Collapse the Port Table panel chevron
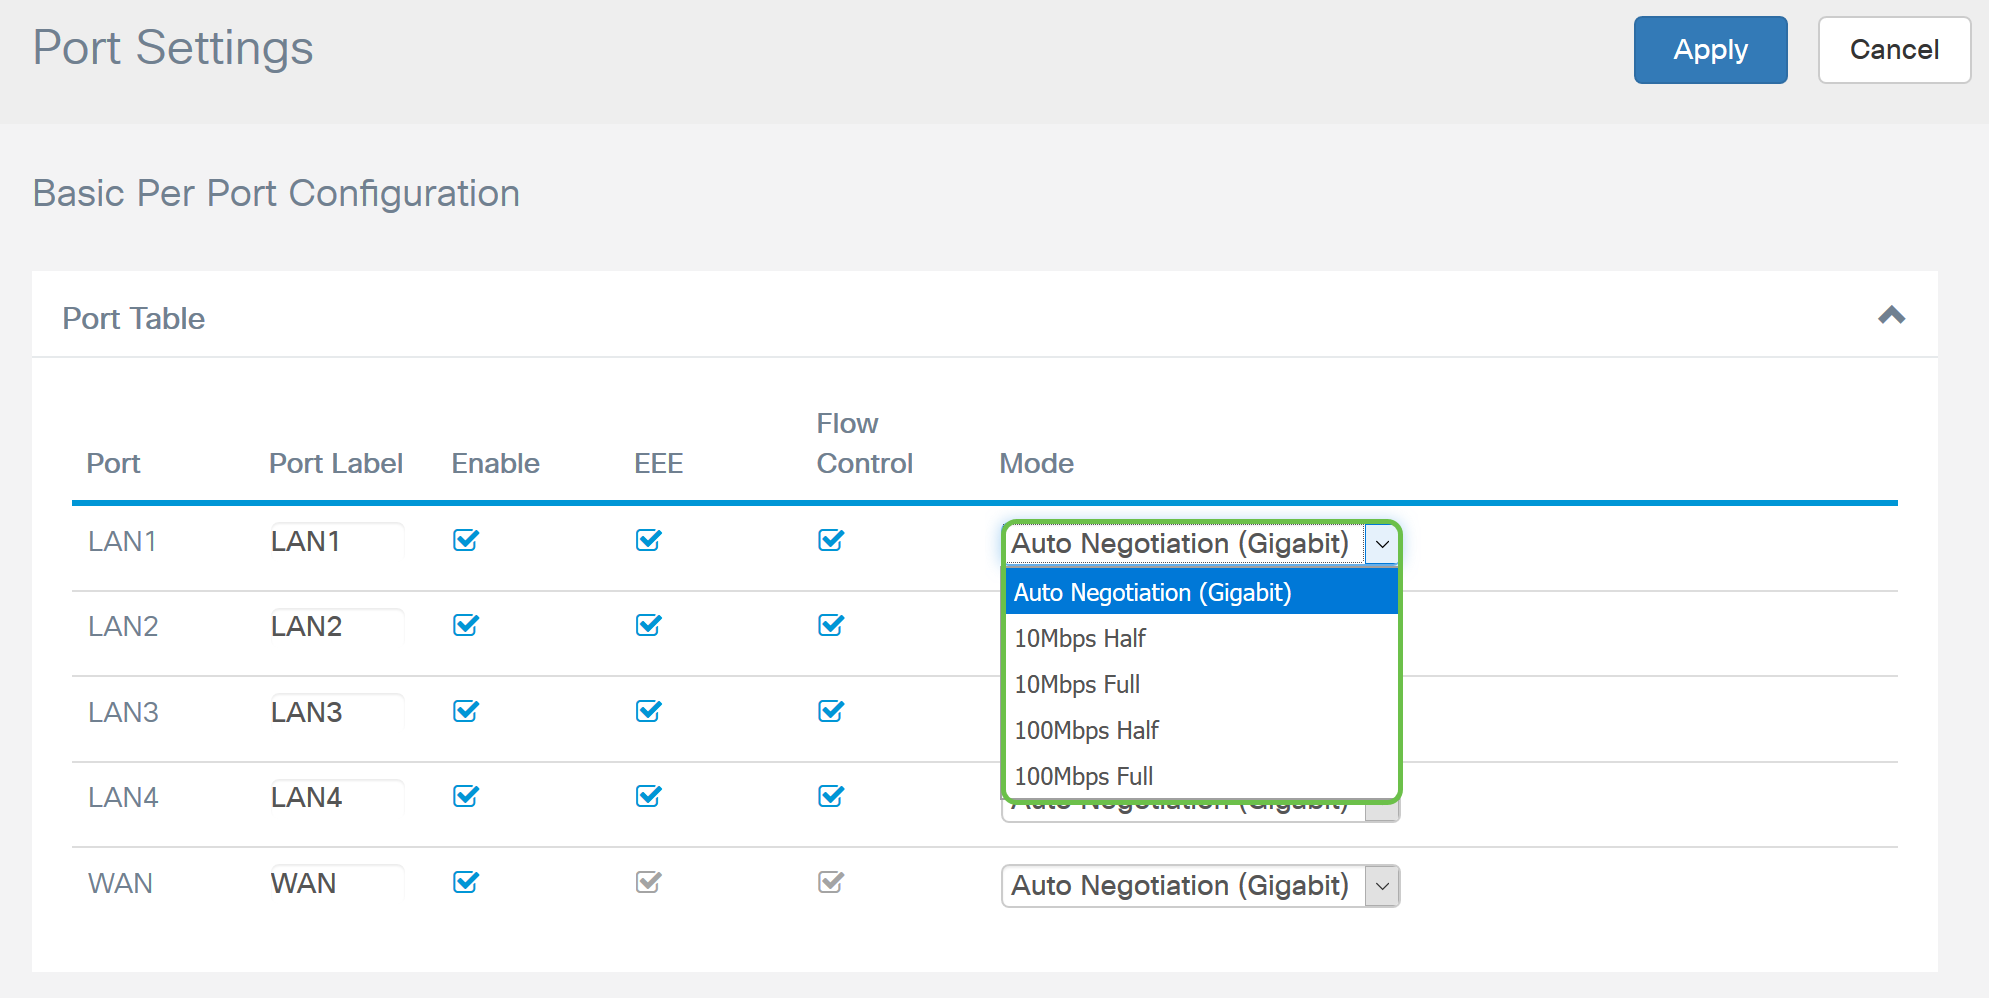The height and width of the screenshot is (998, 1989). pos(1891,316)
